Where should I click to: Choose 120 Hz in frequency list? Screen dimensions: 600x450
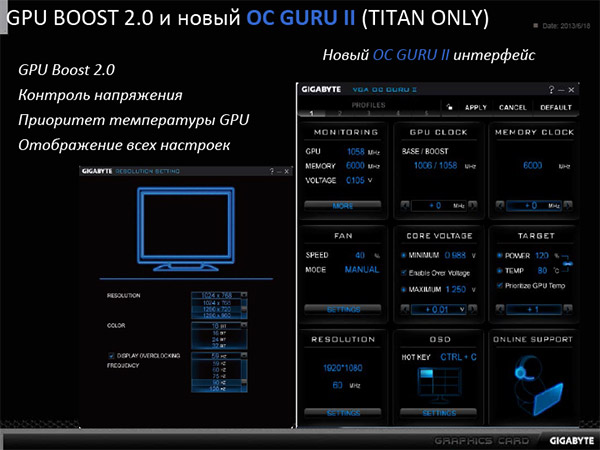tap(217, 389)
